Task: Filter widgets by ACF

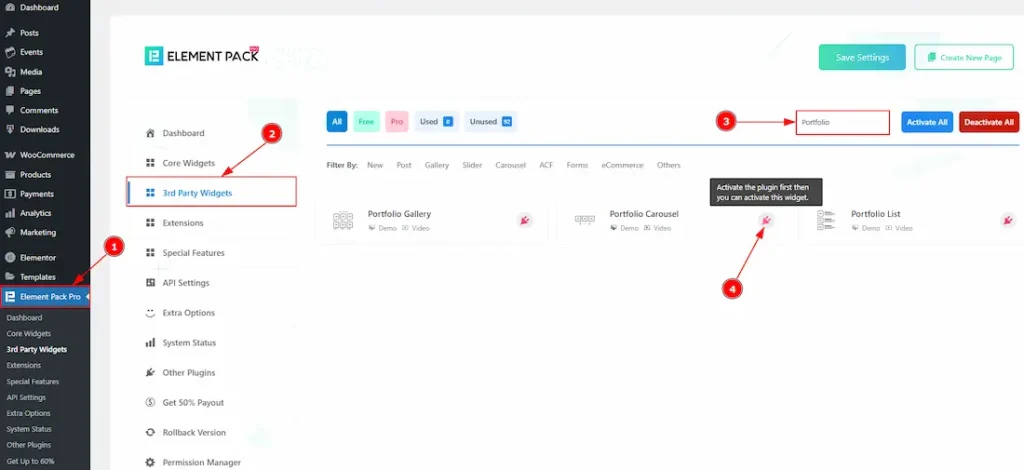Action: (x=546, y=166)
